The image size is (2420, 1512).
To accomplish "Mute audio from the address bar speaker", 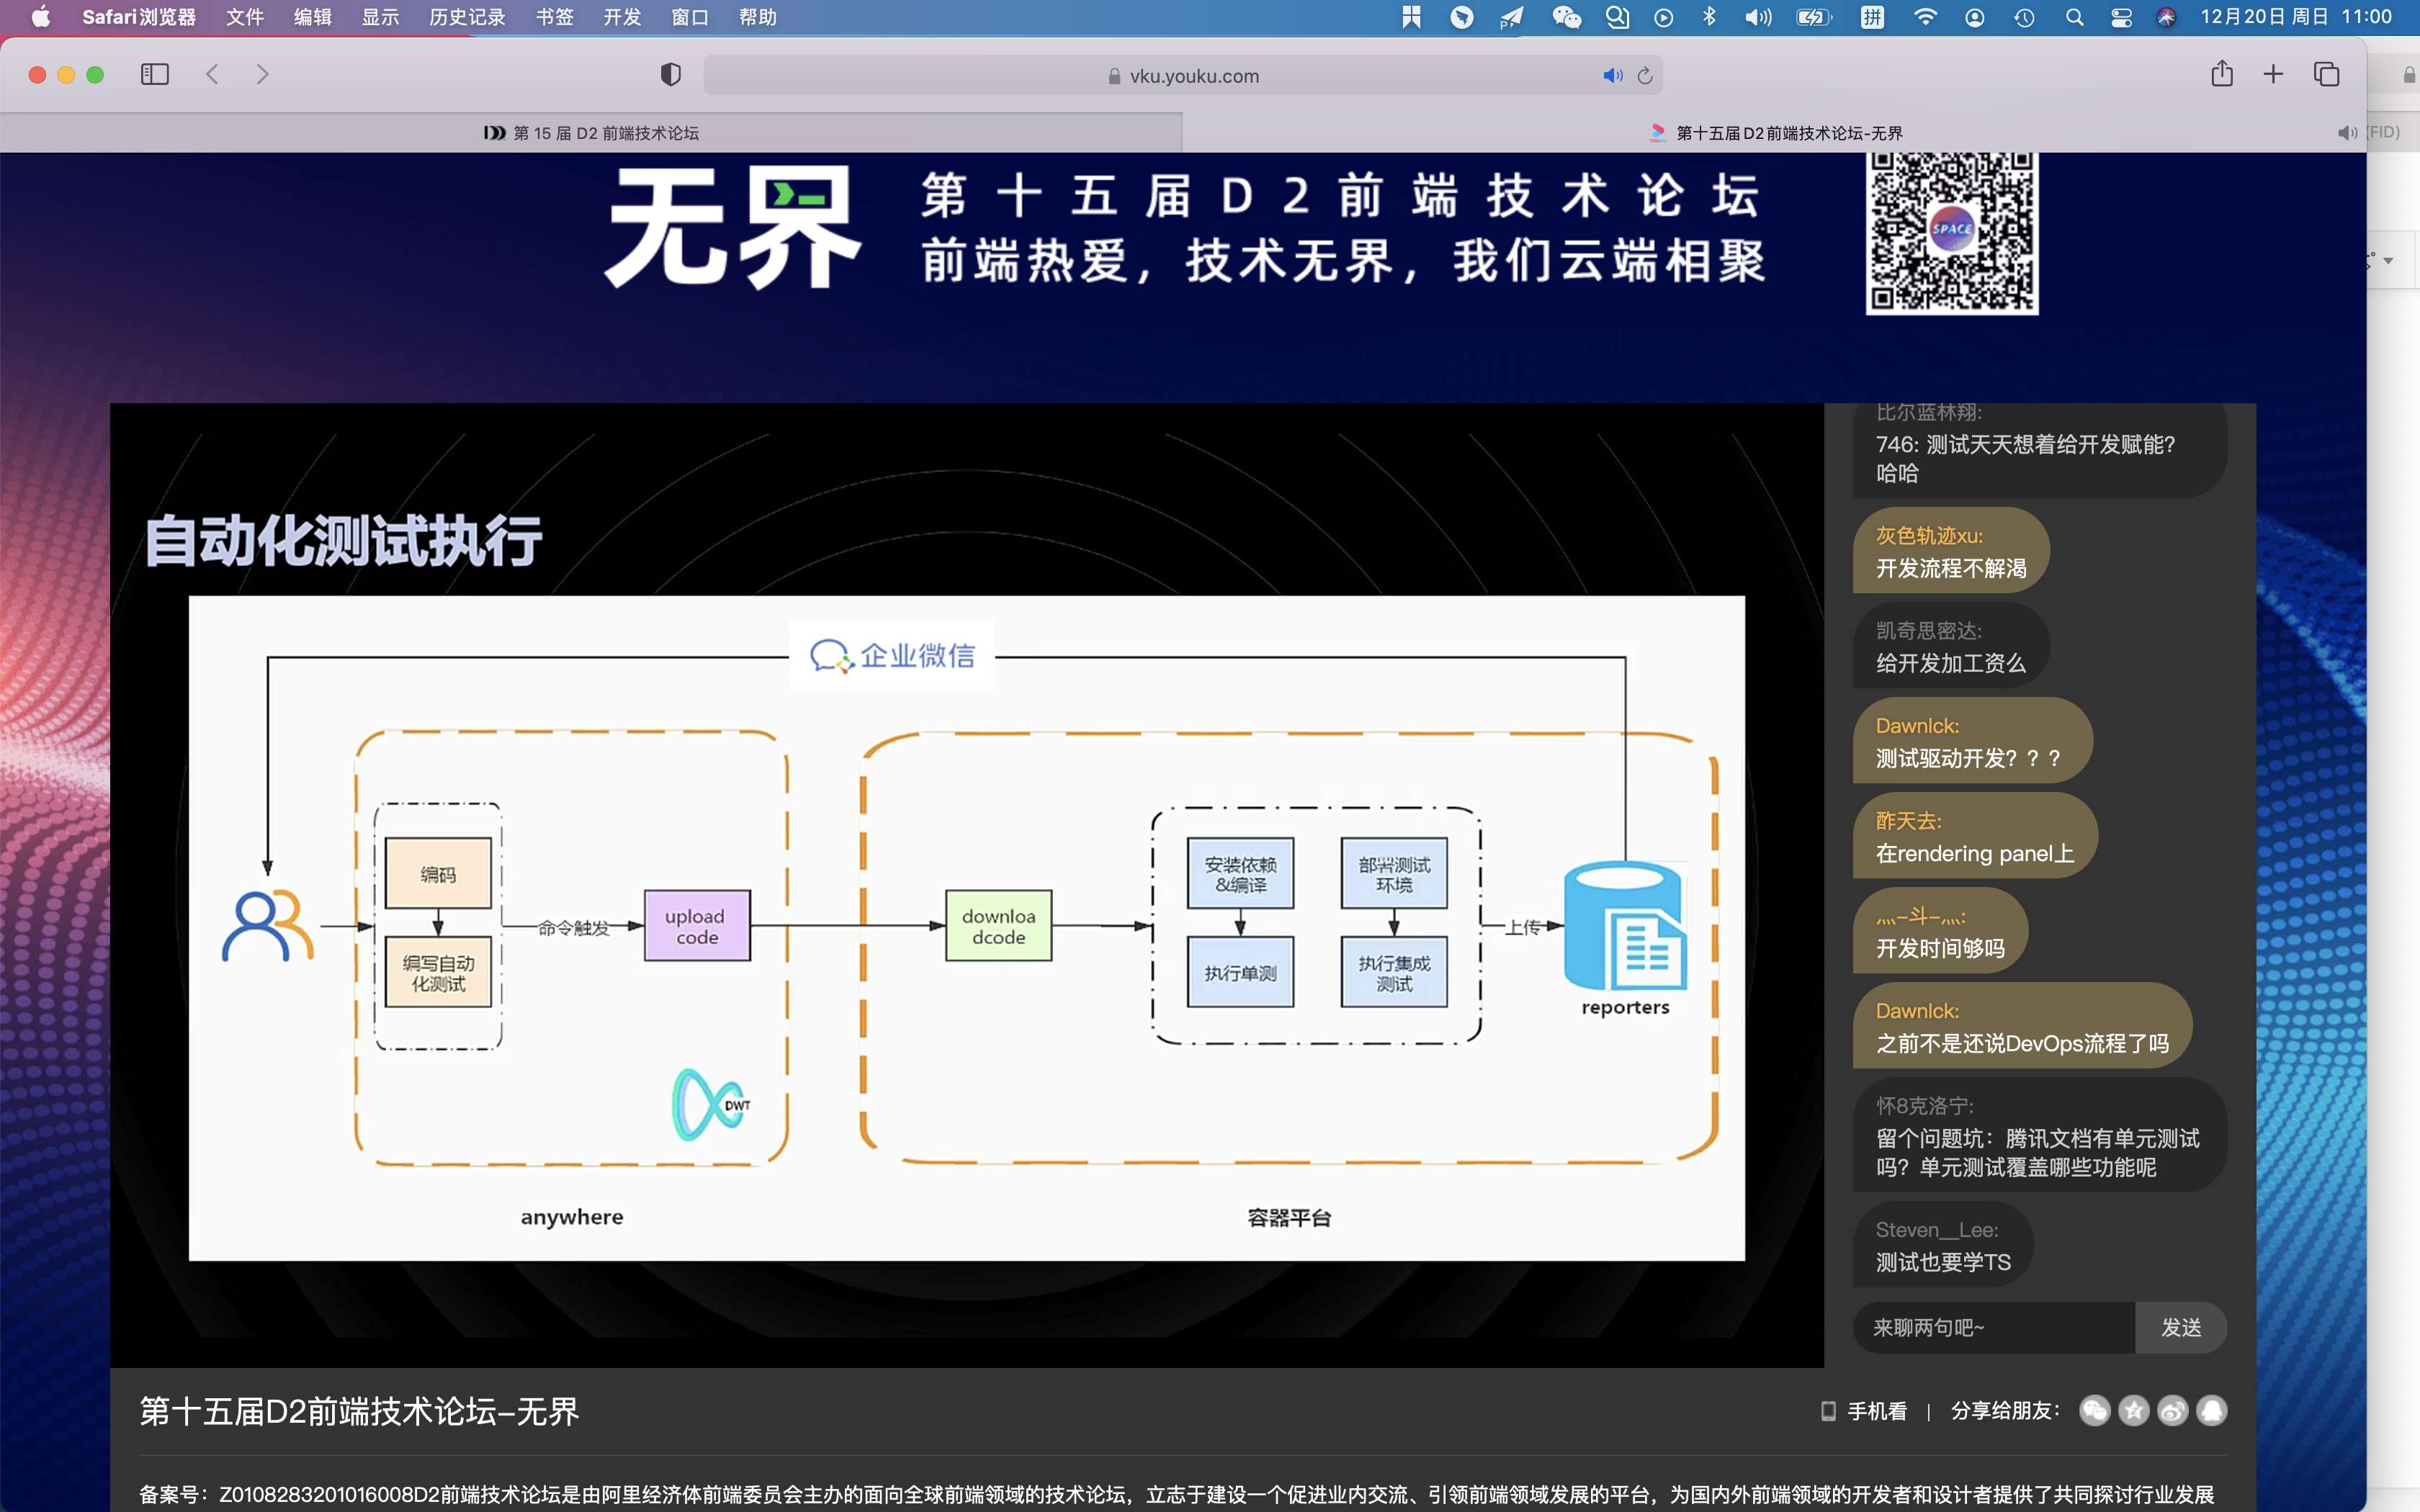I will 1611,76.
